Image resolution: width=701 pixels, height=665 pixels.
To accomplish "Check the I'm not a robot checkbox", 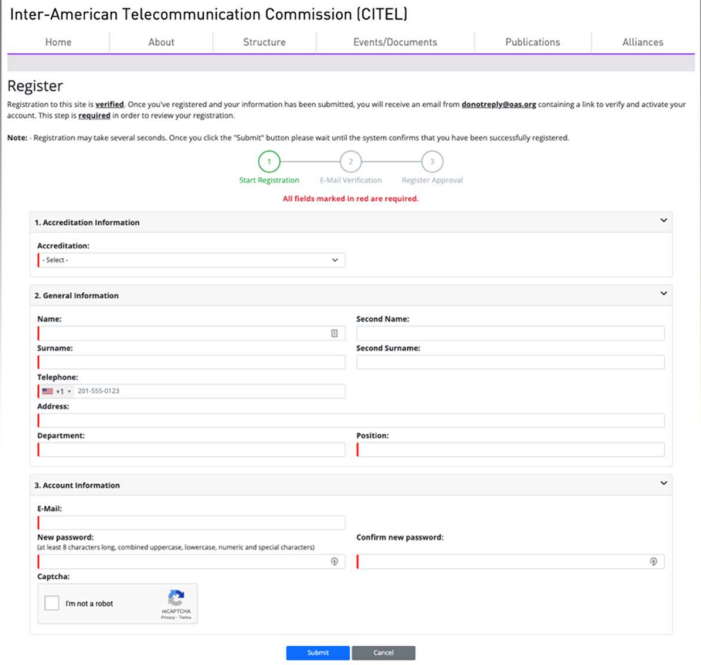I will 52,604.
